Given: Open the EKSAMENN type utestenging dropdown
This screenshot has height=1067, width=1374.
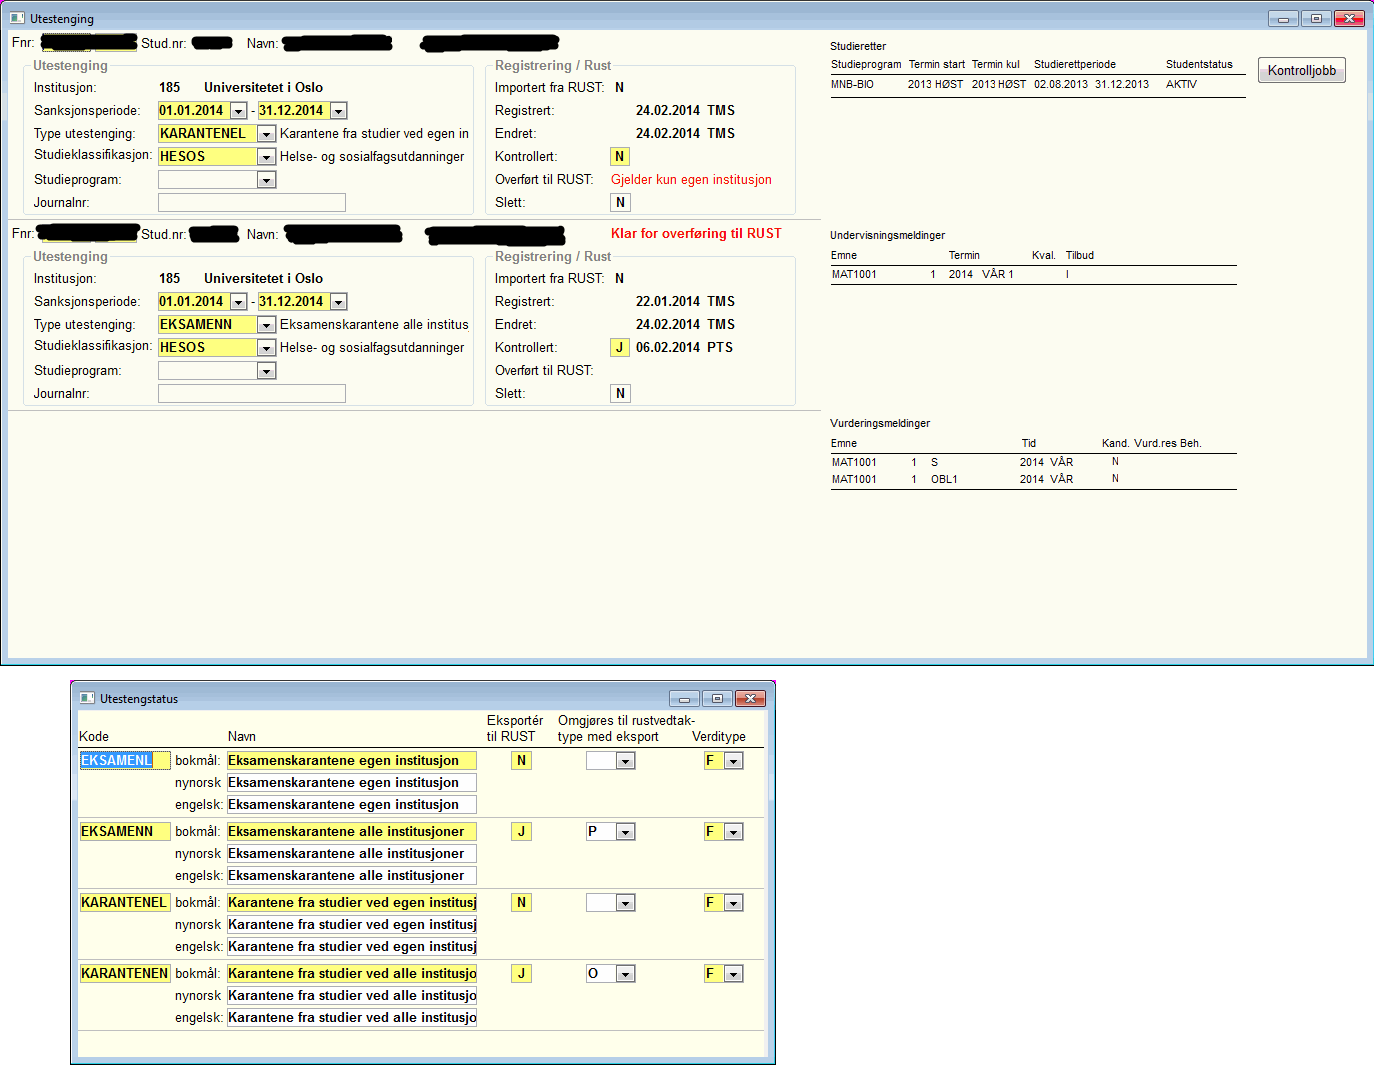Looking at the screenshot, I should pos(266,325).
